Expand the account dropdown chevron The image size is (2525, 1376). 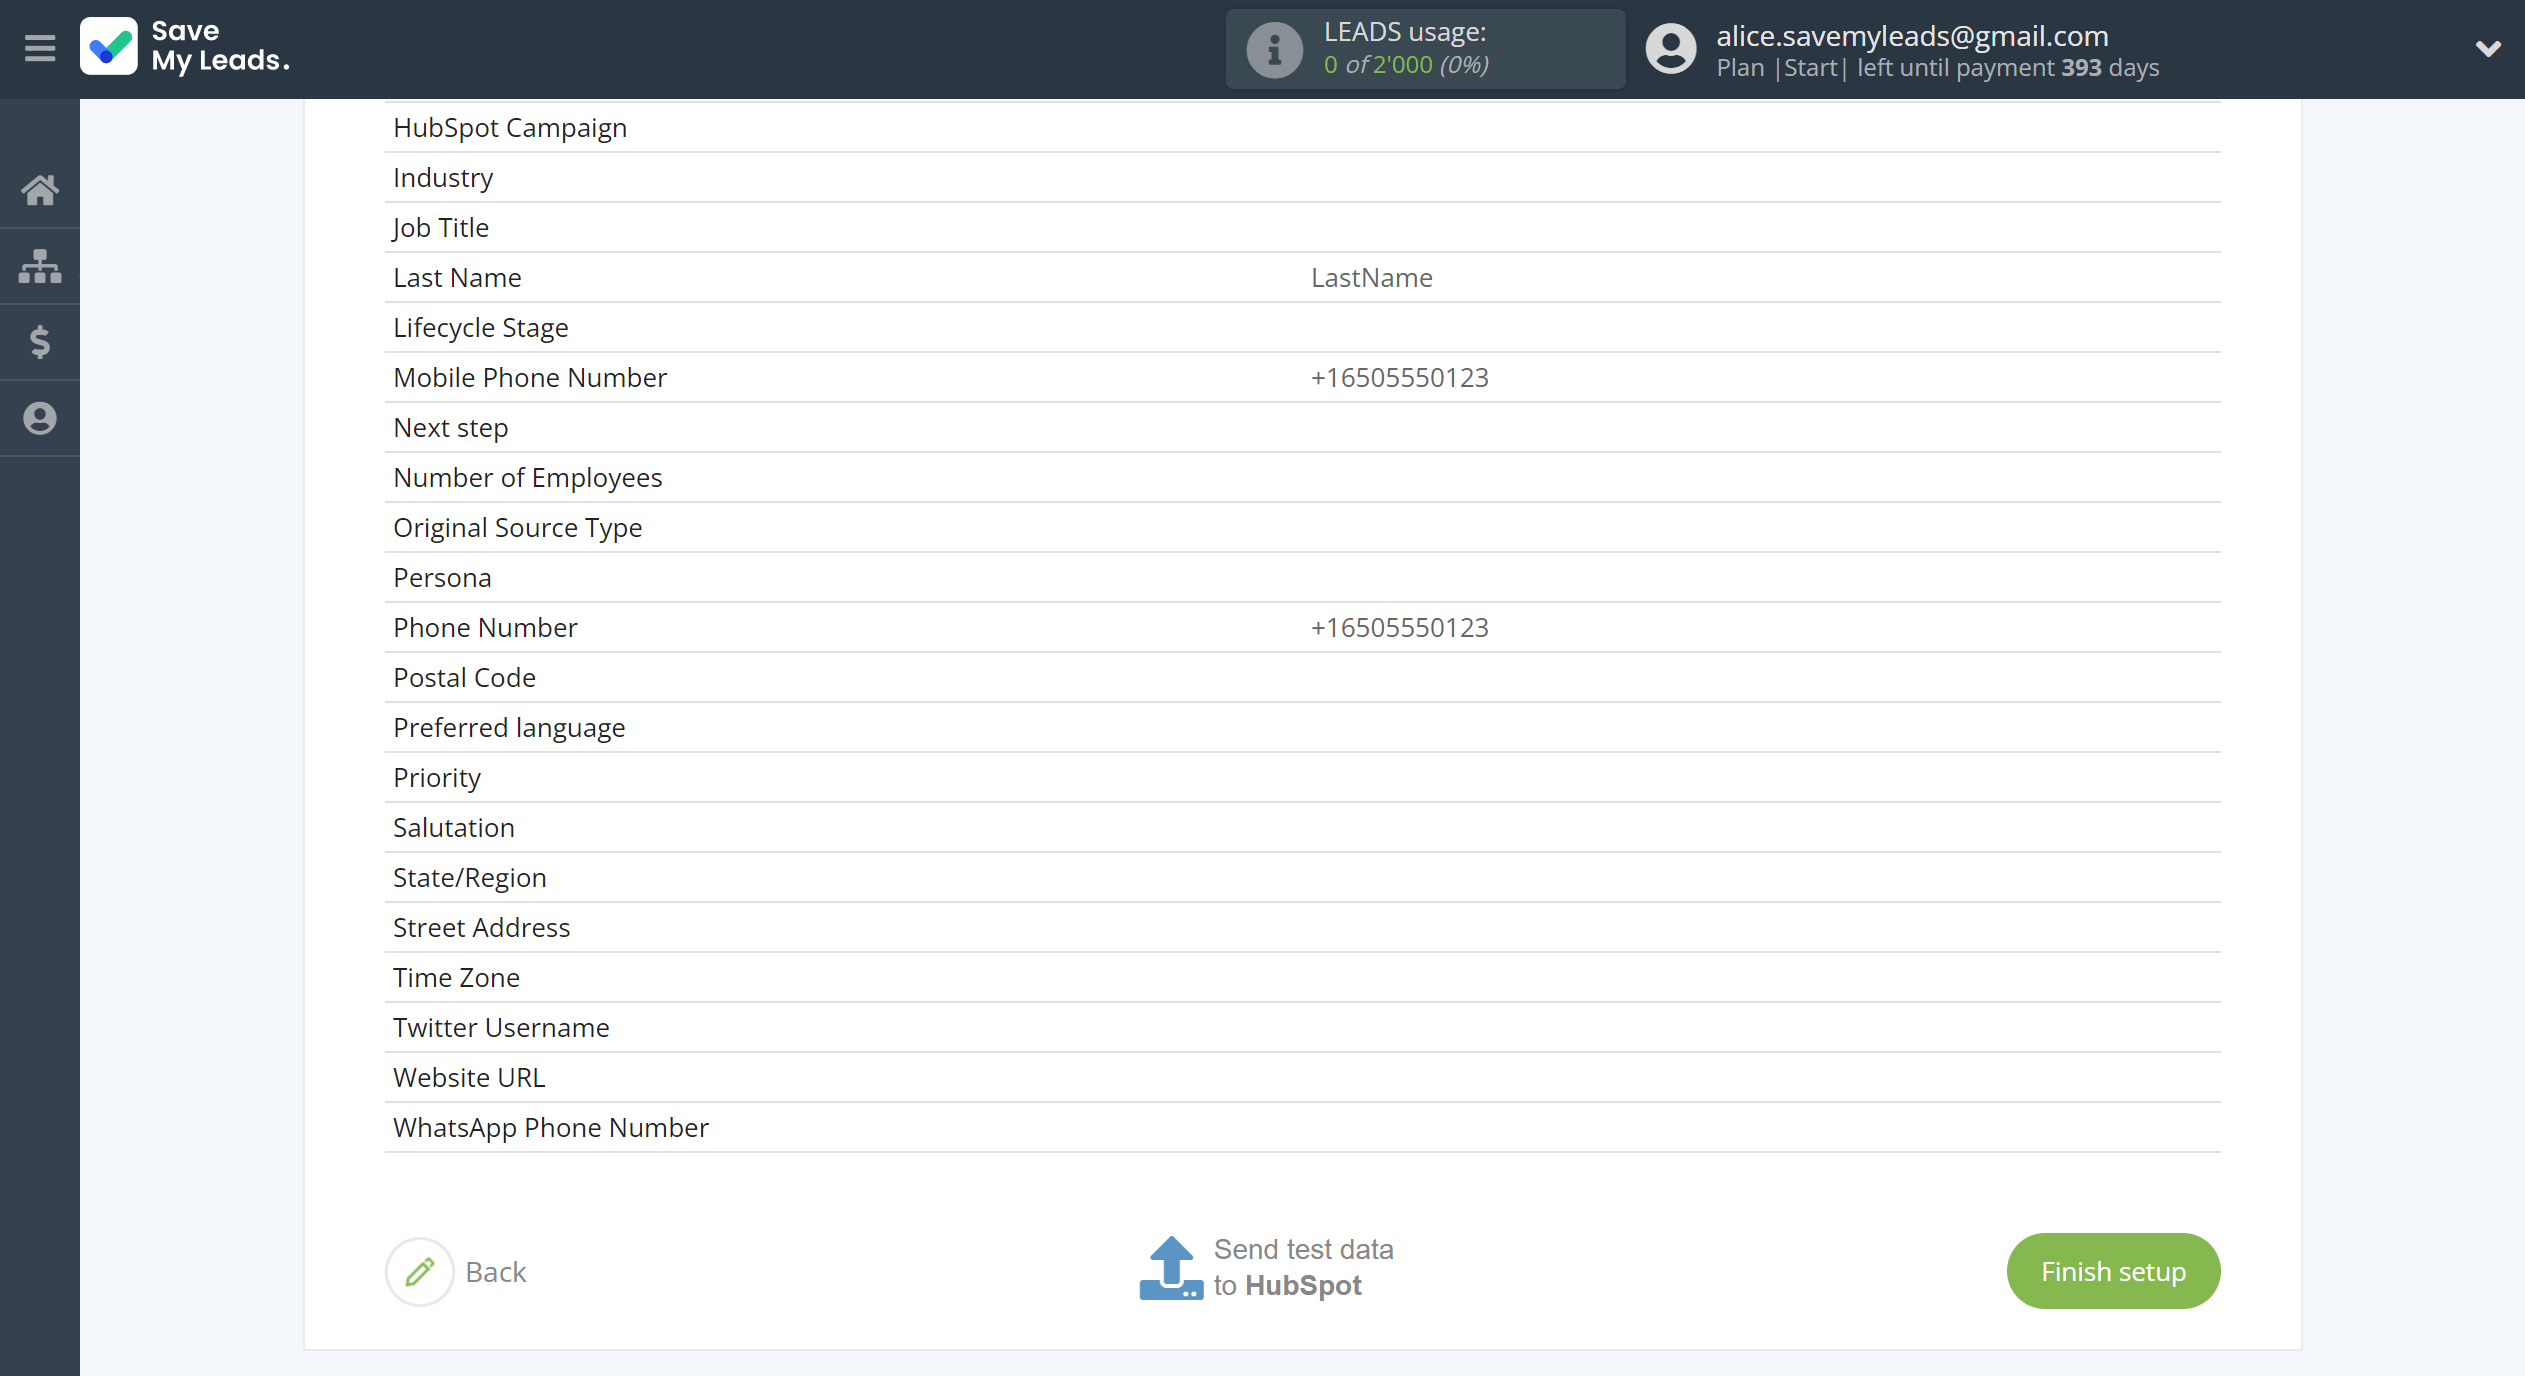coord(2488,48)
